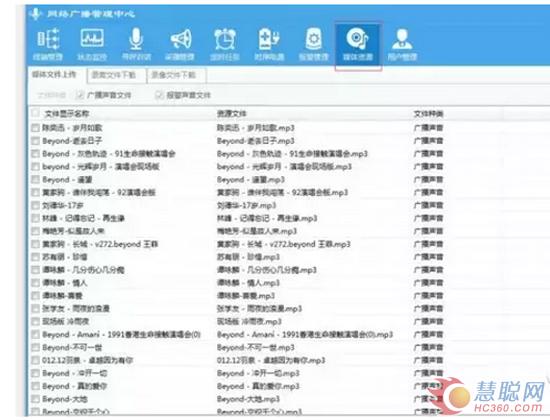This screenshot has width=550, height=420.
Task: Select display name 苏有朋 - 珍惜
Action: click(x=65, y=257)
